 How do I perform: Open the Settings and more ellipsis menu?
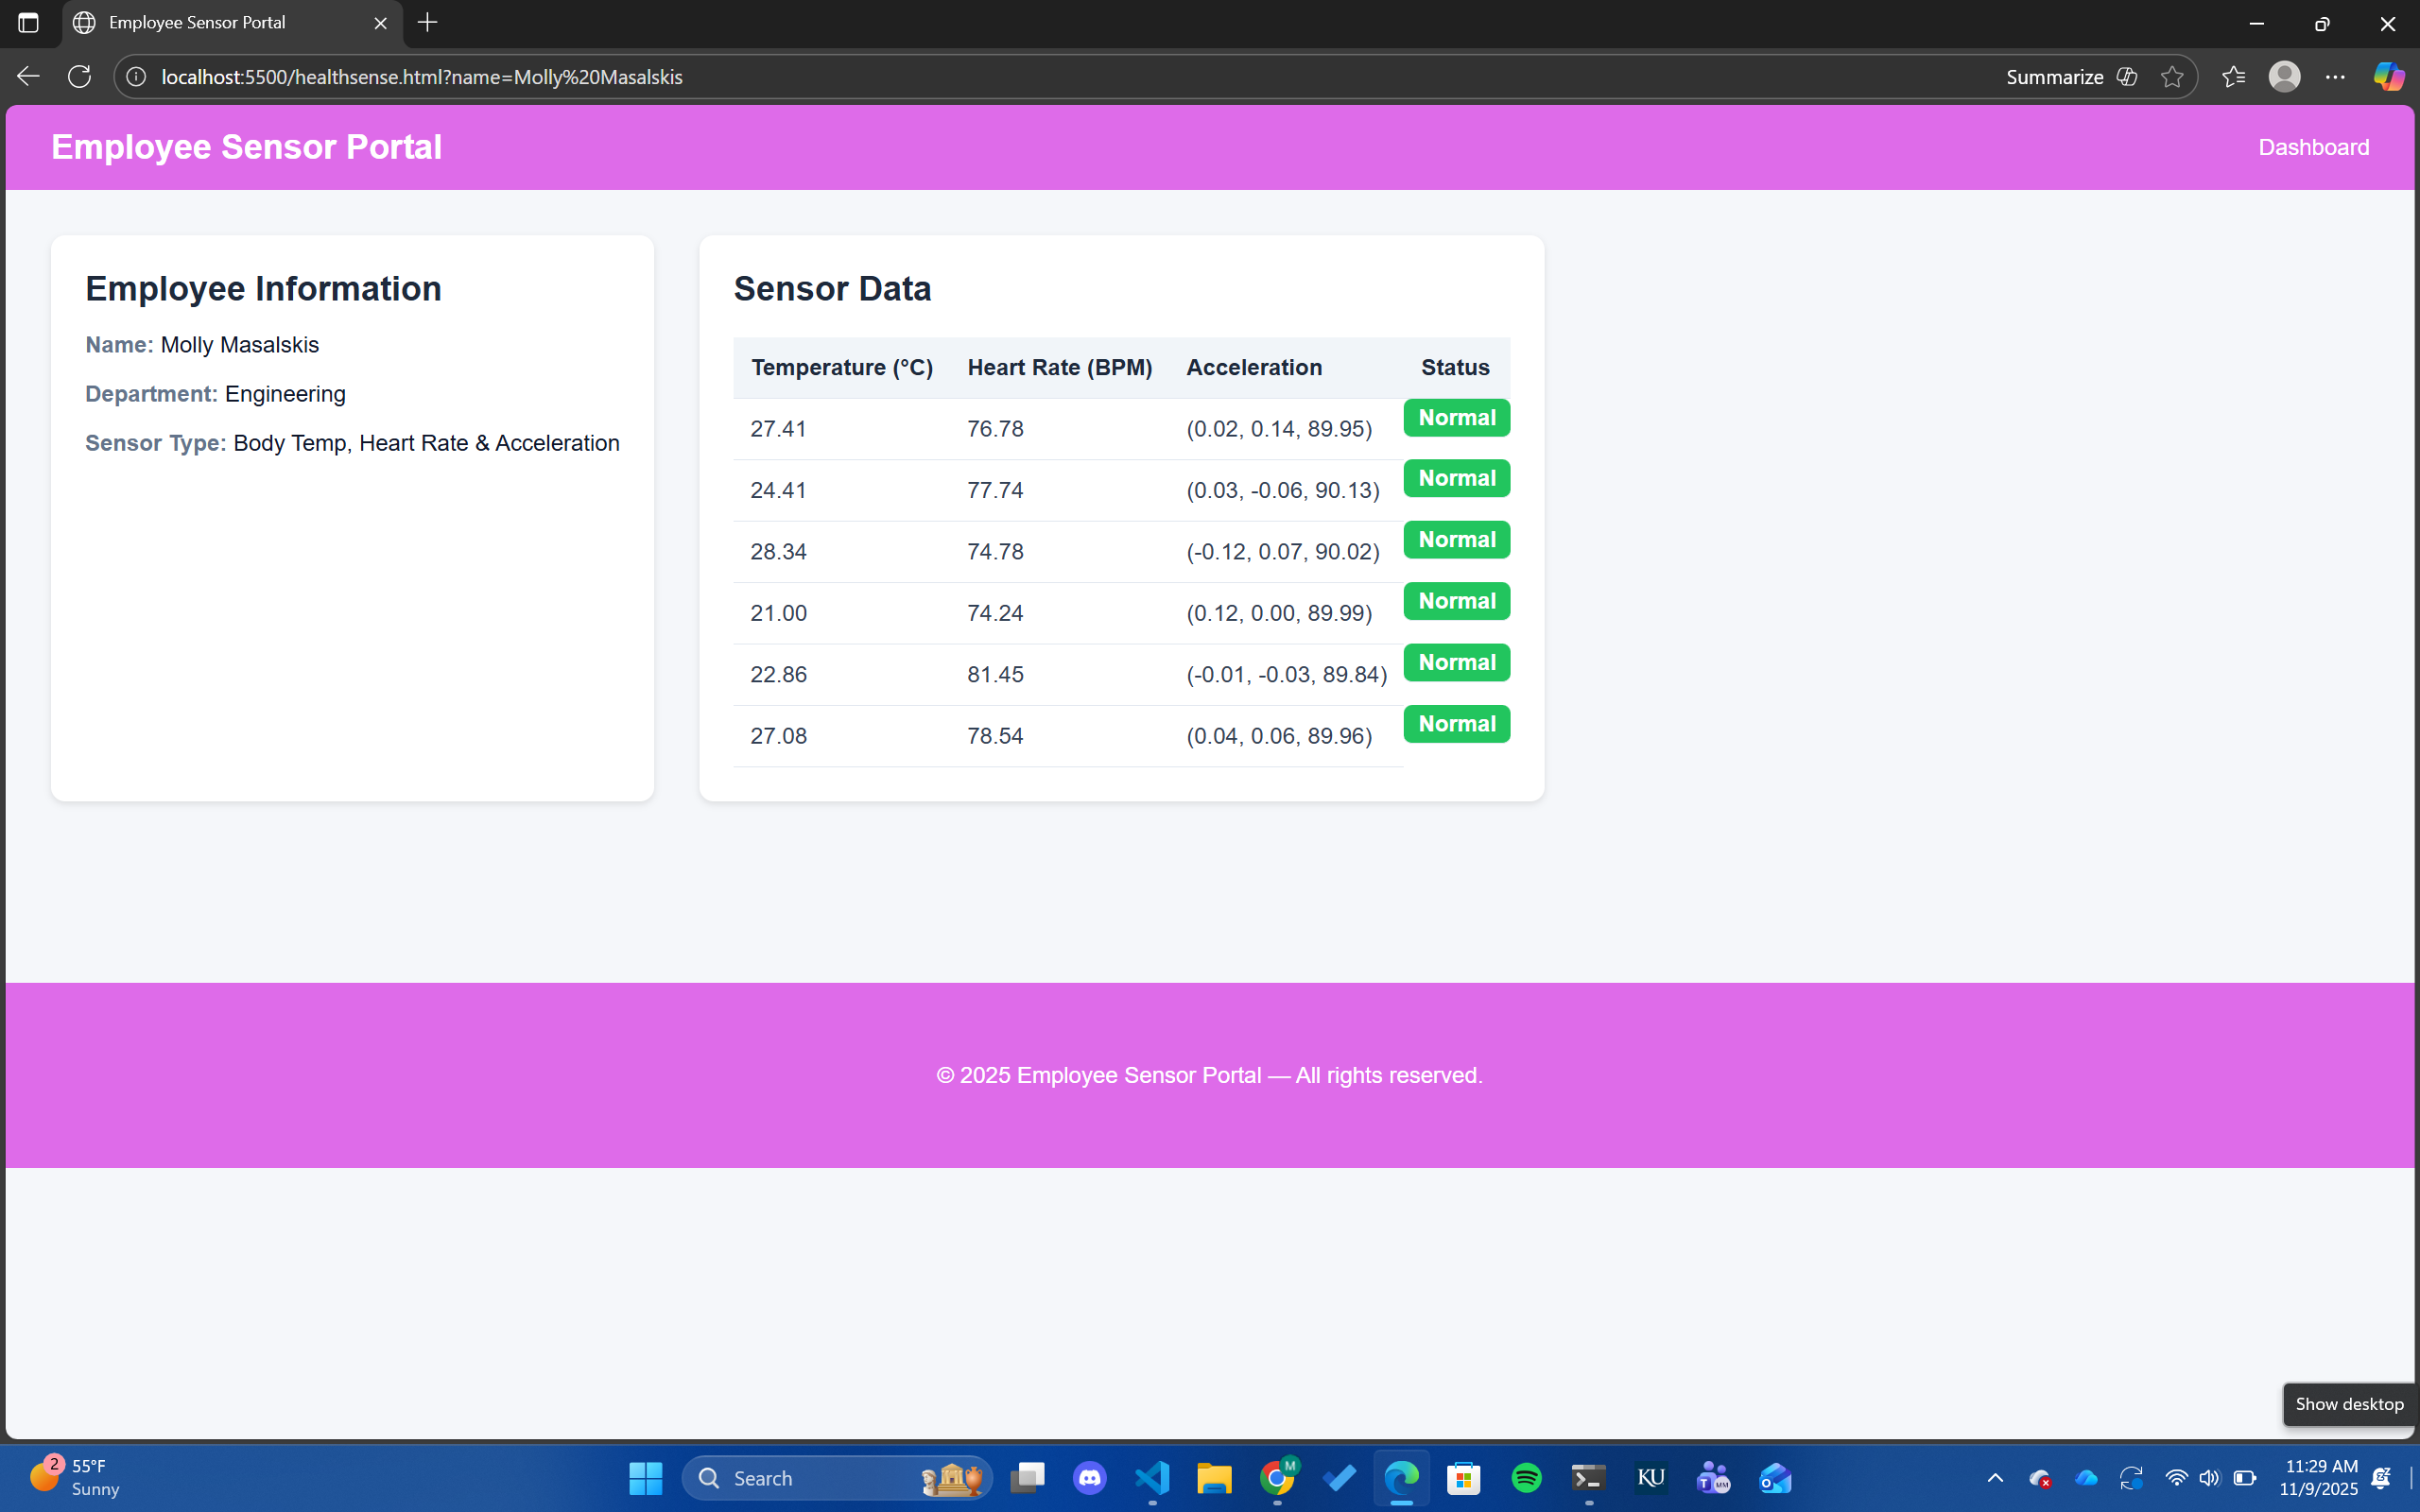coord(2335,77)
